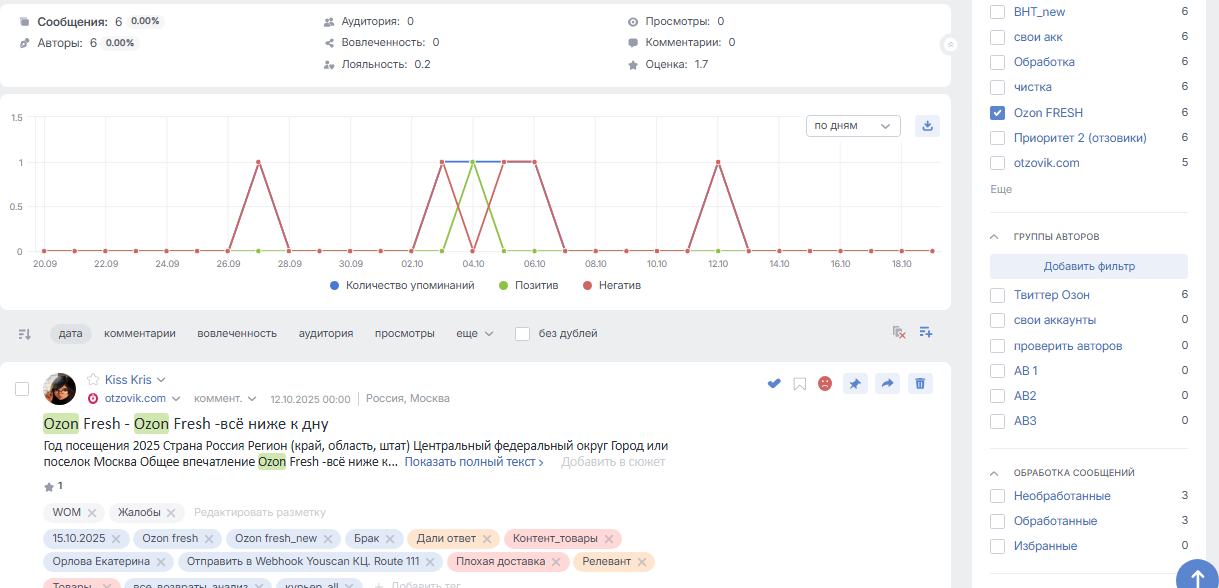Viewport: 1219px width, 588px height.
Task: Remove the Жалобы tag
Action: coord(170,513)
